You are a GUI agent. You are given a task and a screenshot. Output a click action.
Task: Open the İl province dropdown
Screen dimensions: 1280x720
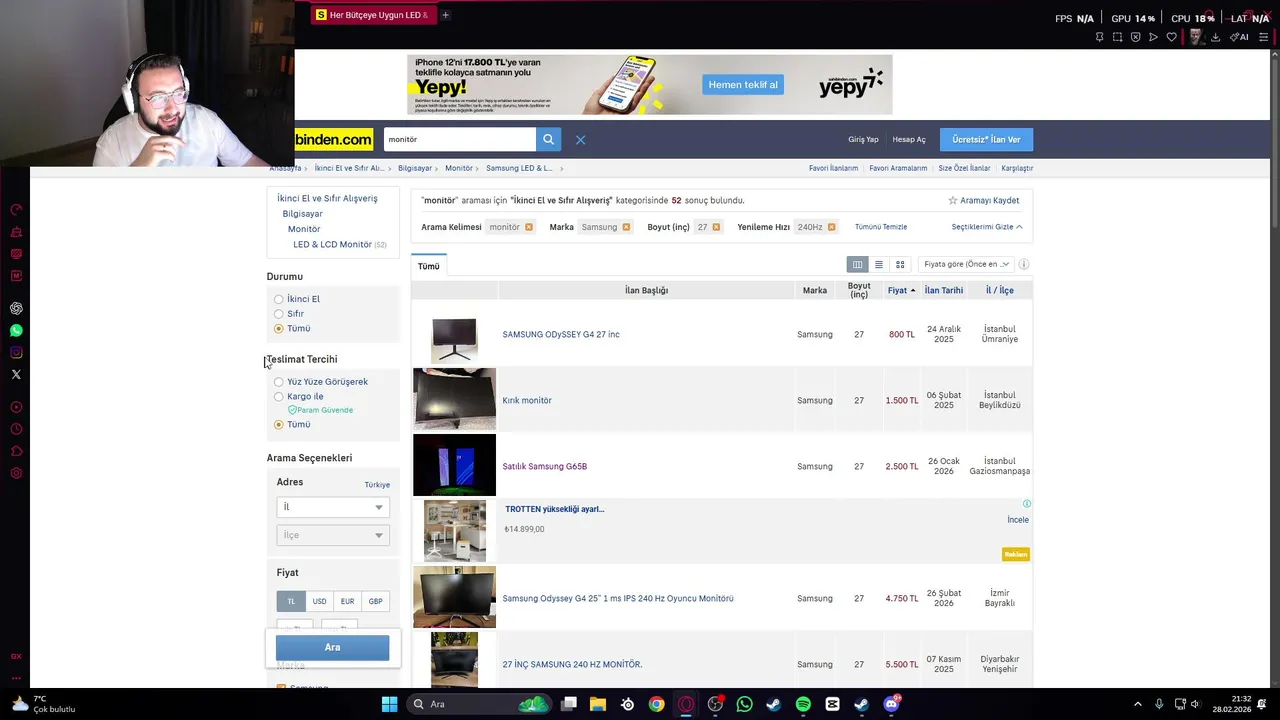tap(332, 507)
